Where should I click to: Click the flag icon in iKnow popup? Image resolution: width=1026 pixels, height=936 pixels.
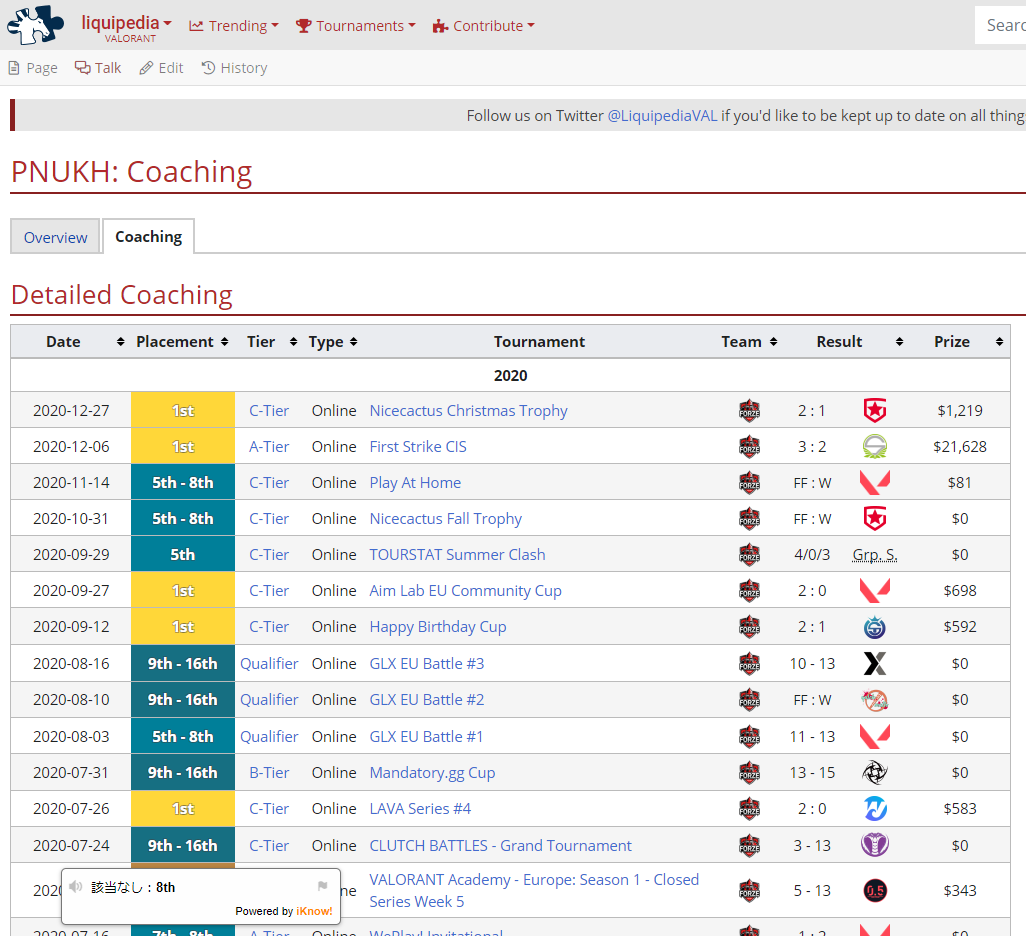tap(322, 886)
